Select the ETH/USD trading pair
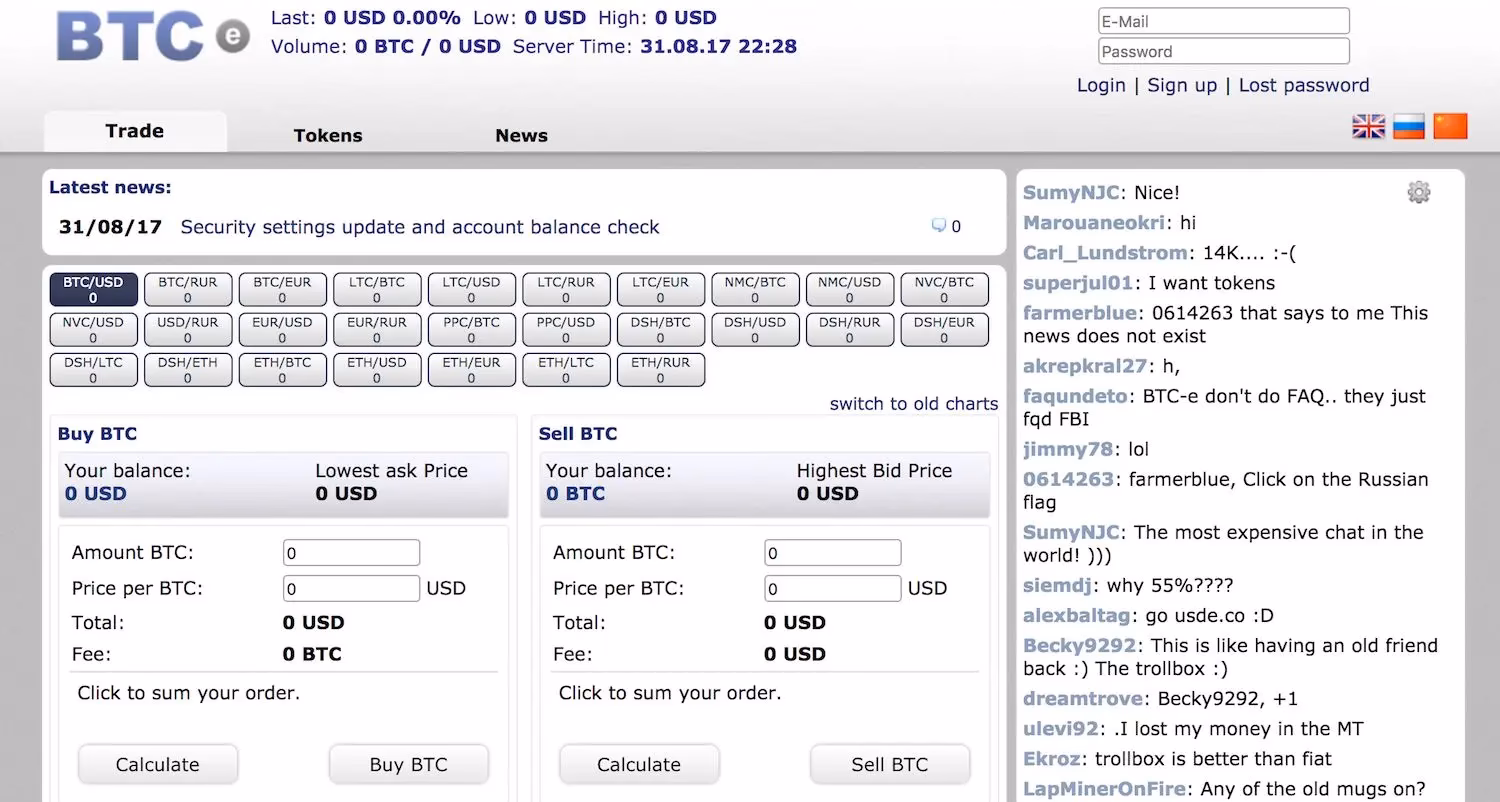The height and width of the screenshot is (802, 1500). [x=377, y=369]
